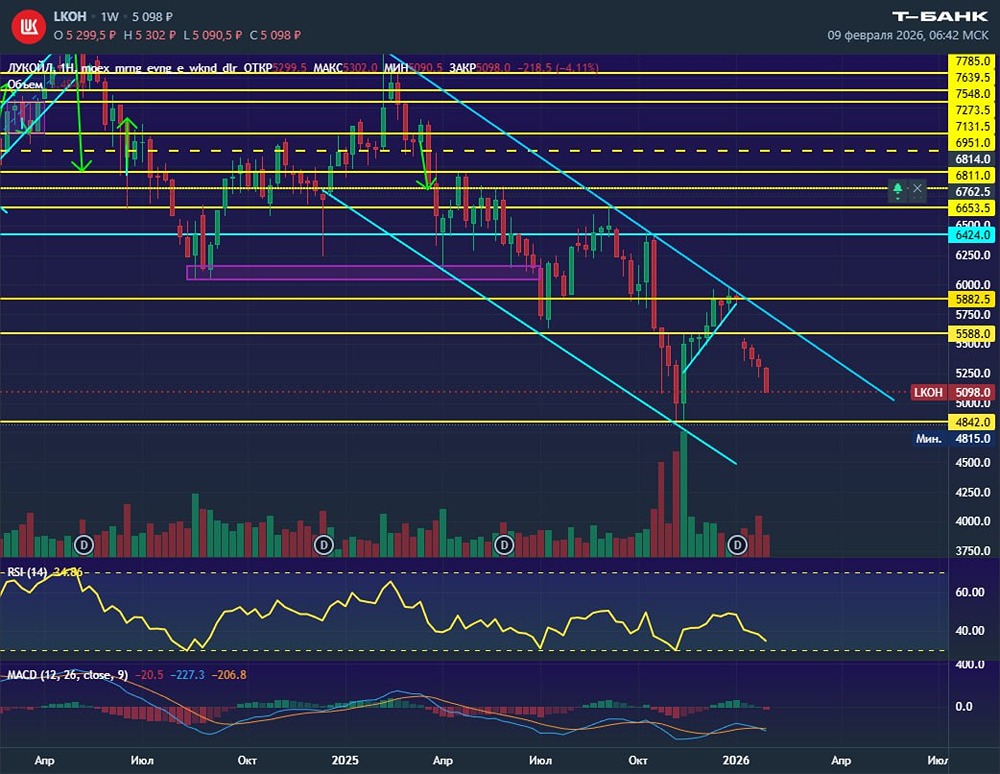This screenshot has height=774, width=1000.
Task: Click the yellow 5882.5 level label
Action: (x=973, y=299)
